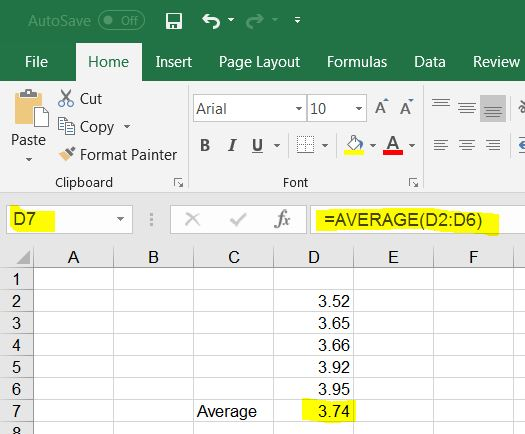Click the Average label cell

point(233,411)
